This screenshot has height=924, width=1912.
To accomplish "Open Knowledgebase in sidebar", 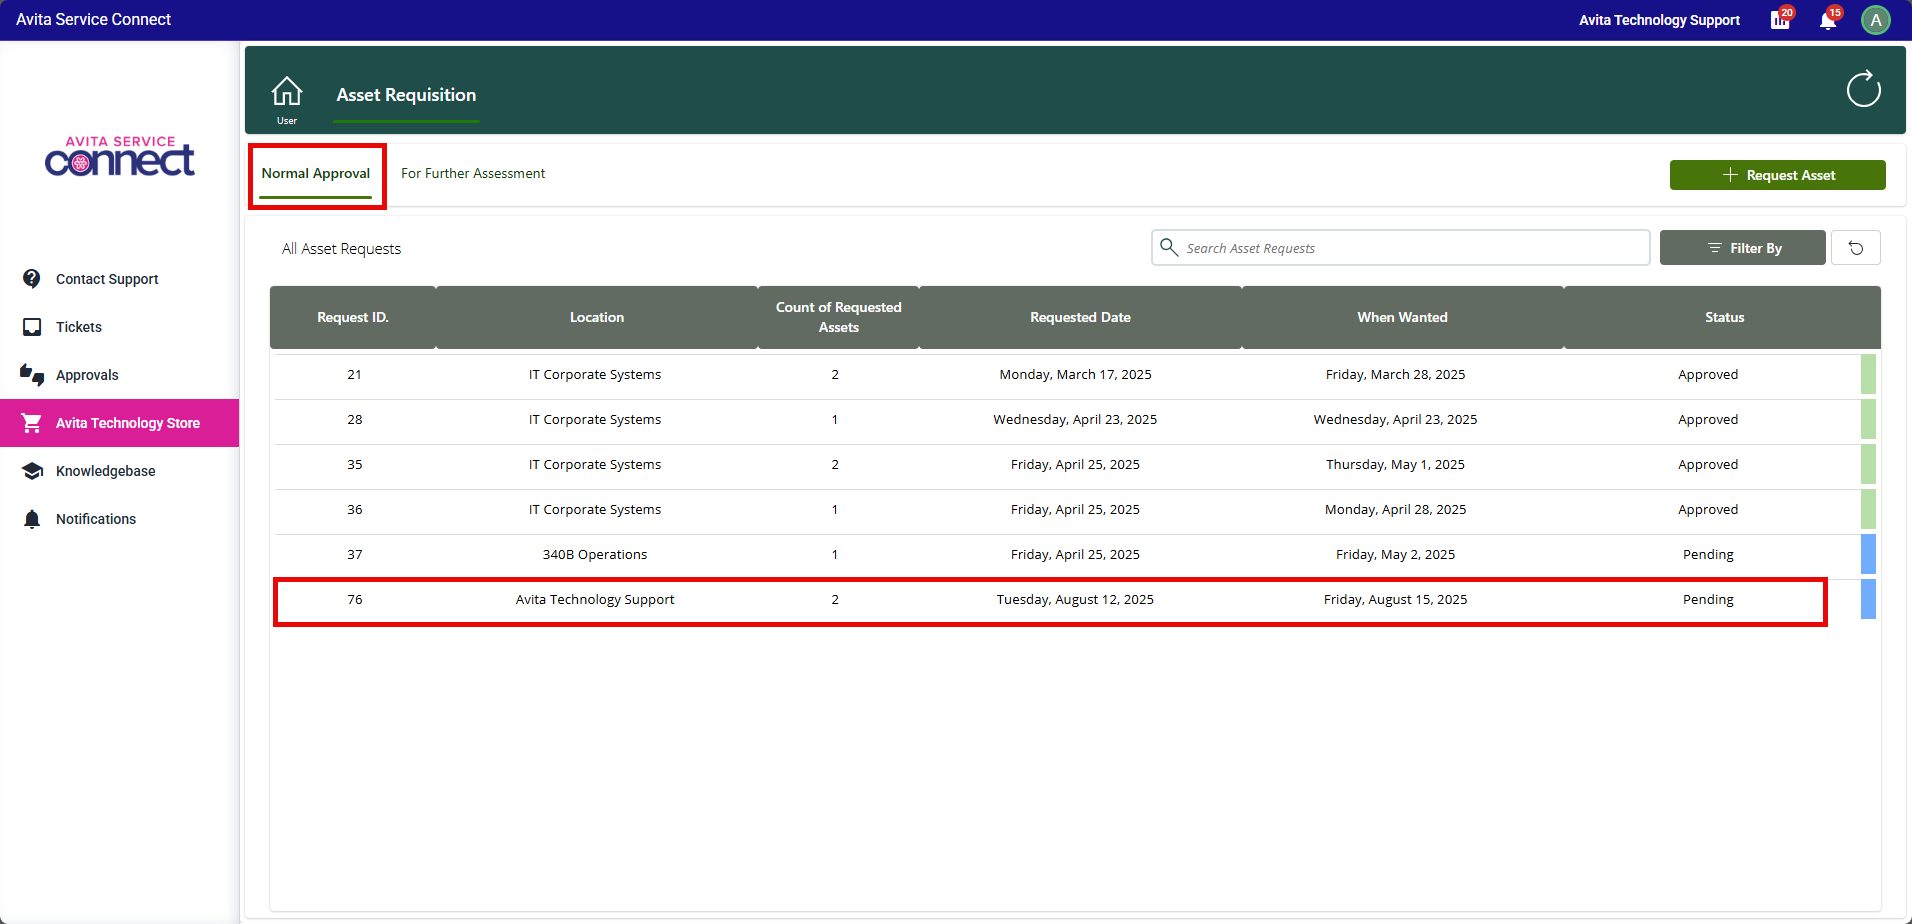I will click(120, 471).
